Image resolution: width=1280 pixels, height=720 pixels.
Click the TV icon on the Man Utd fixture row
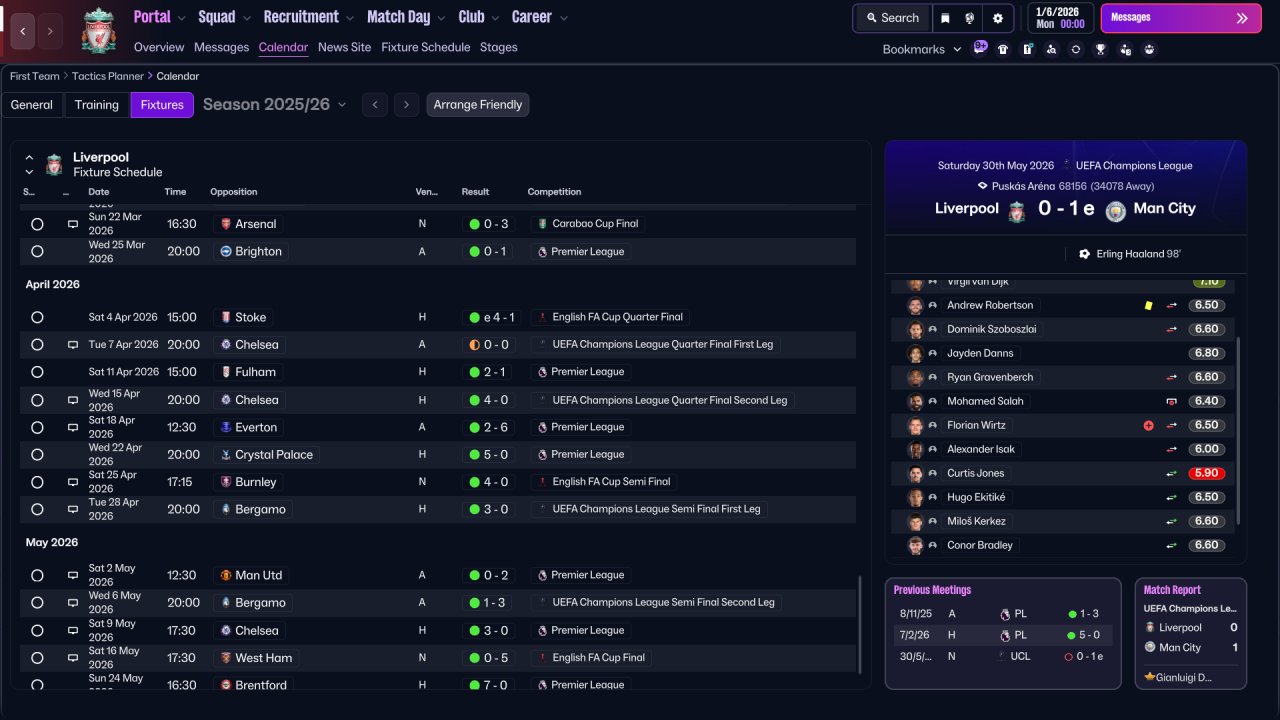click(73, 575)
